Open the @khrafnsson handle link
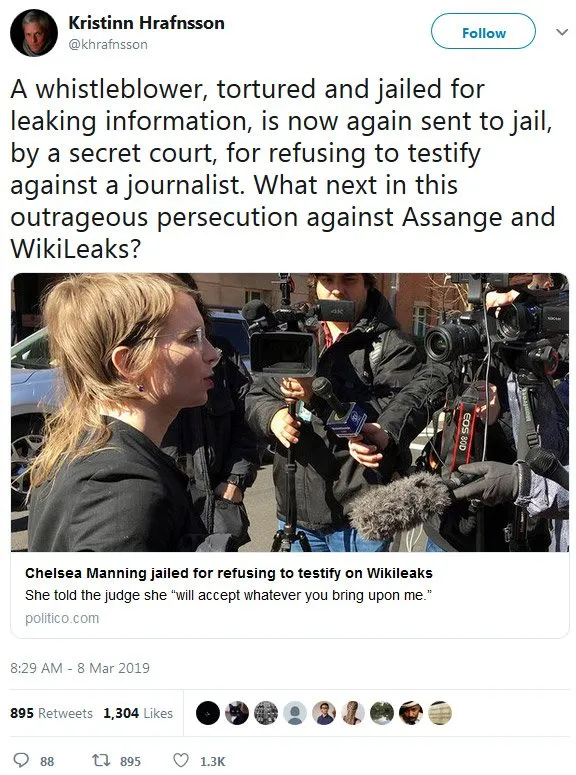This screenshot has height=775, width=576. (x=108, y=44)
